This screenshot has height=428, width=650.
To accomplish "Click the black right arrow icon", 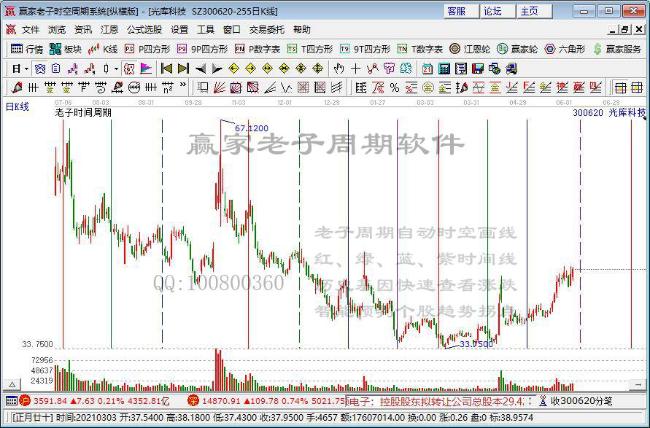I will tap(216, 69).
